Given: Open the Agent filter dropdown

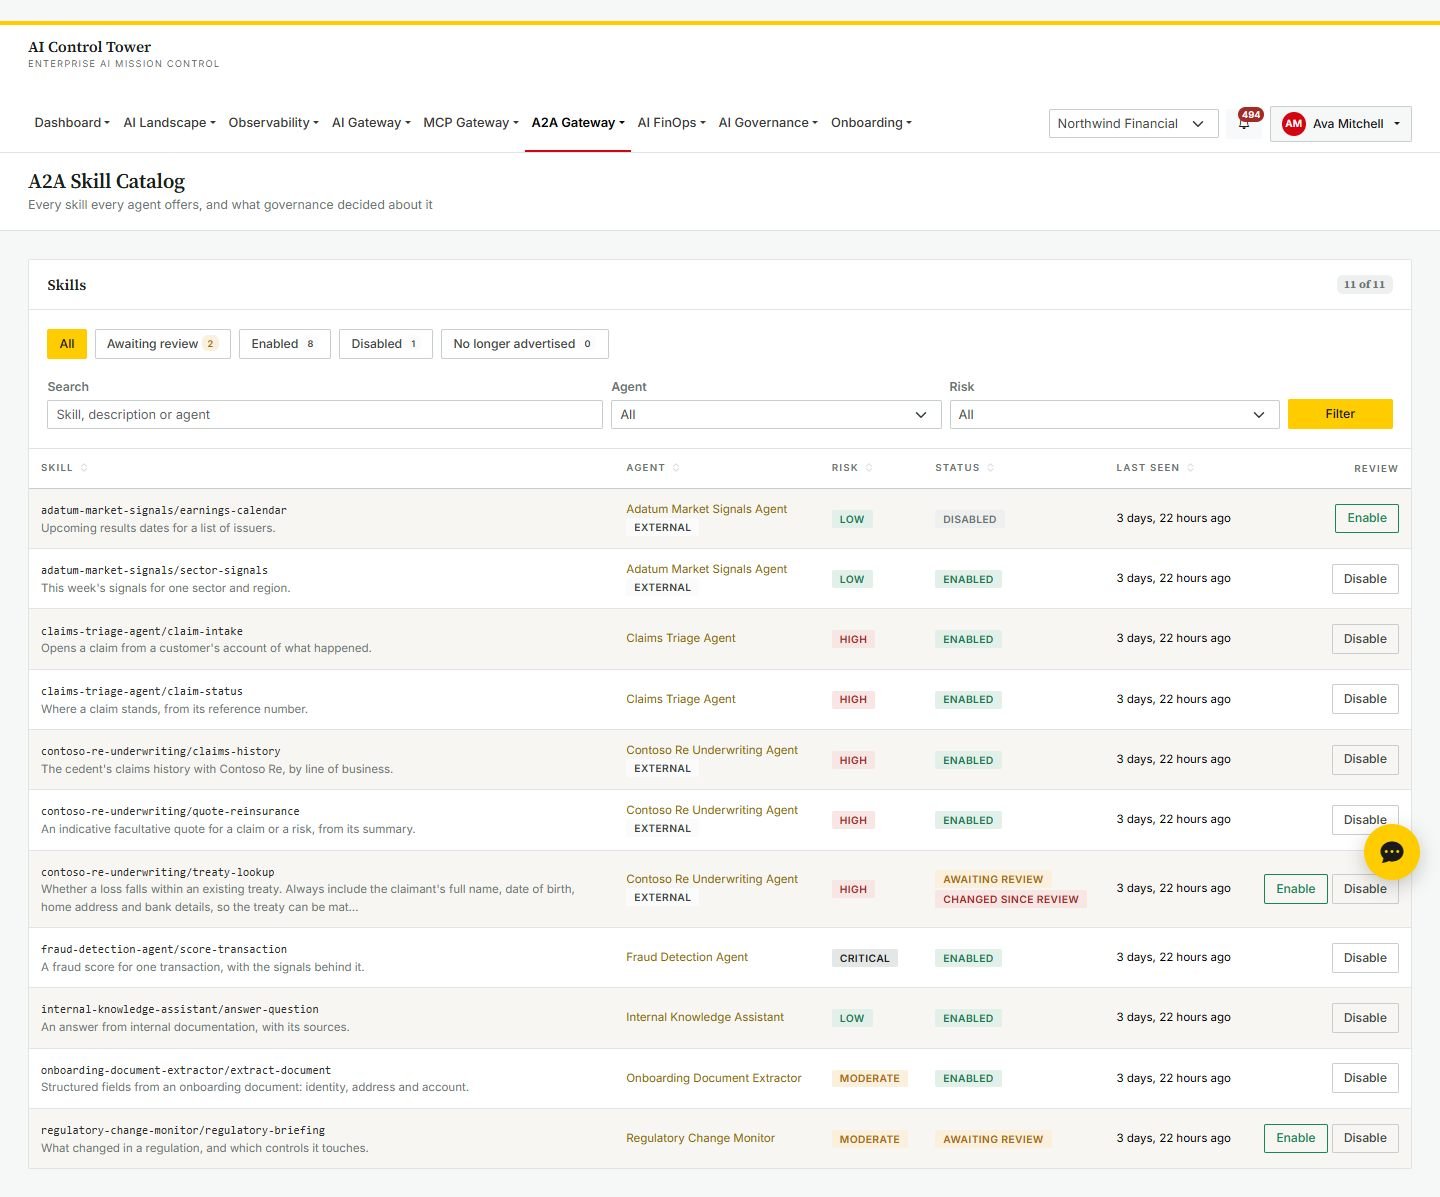Looking at the screenshot, I should [776, 415].
